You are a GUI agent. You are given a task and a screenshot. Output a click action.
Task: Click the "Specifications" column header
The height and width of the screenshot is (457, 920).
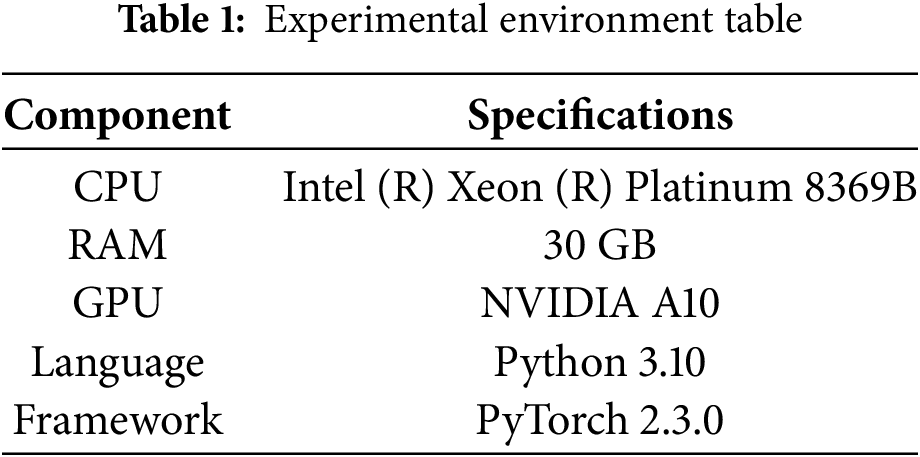[600, 115]
